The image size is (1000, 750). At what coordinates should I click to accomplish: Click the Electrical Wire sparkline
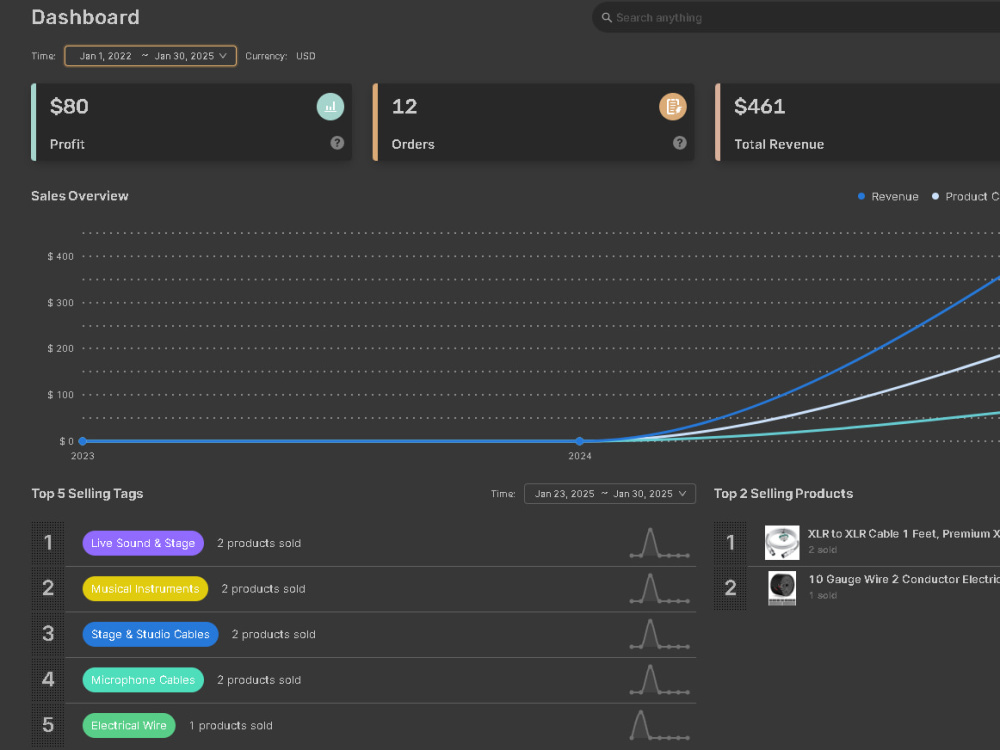pyautogui.click(x=659, y=726)
